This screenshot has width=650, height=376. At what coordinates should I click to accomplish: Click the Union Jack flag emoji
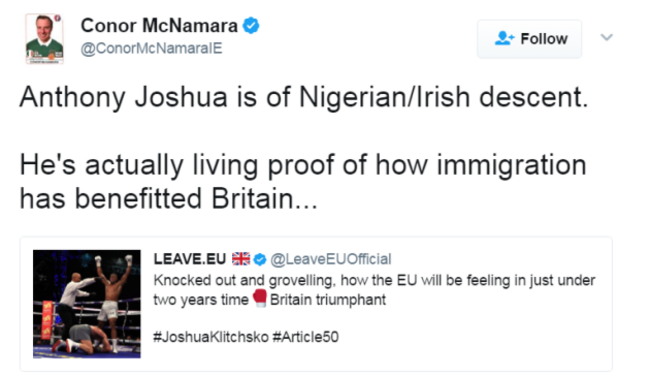point(241,259)
